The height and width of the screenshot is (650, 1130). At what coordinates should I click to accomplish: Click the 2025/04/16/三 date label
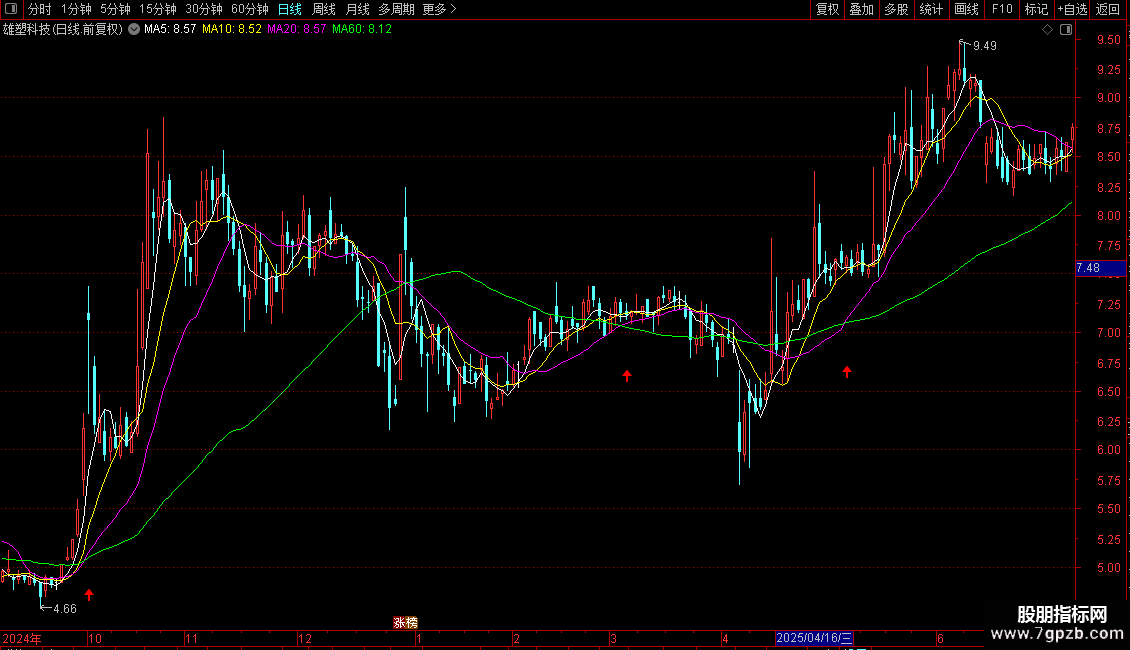(814, 638)
